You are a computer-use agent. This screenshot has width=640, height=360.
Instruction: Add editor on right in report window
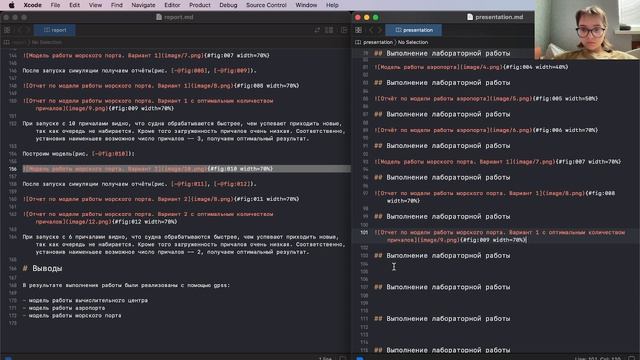coord(344,30)
